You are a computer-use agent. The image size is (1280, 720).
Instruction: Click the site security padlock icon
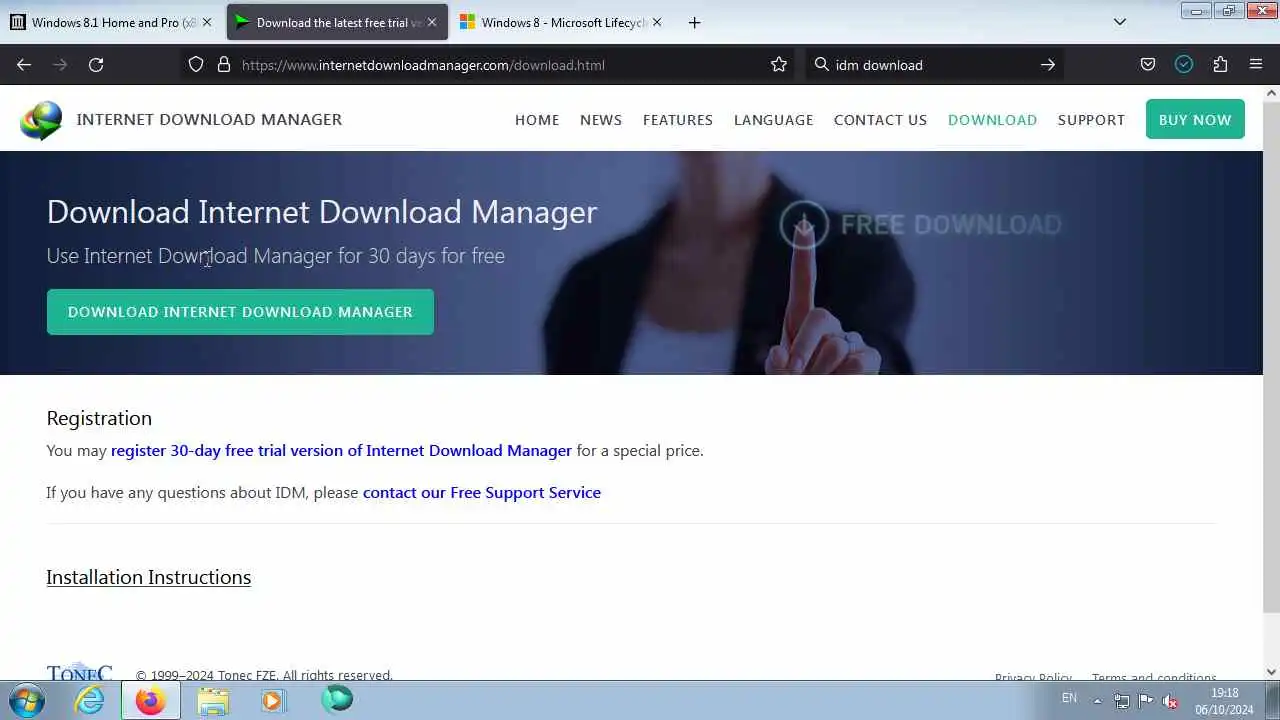pos(224,65)
